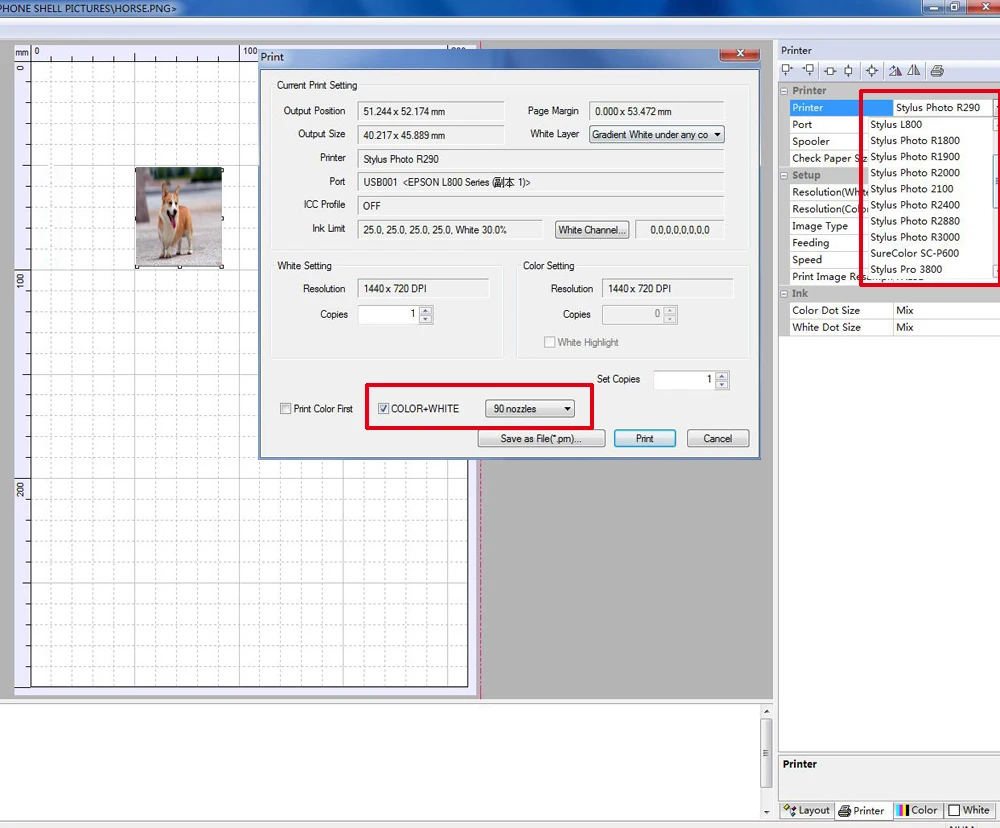This screenshot has width=1000, height=828.
Task: Click the White Channel button
Action: point(592,230)
